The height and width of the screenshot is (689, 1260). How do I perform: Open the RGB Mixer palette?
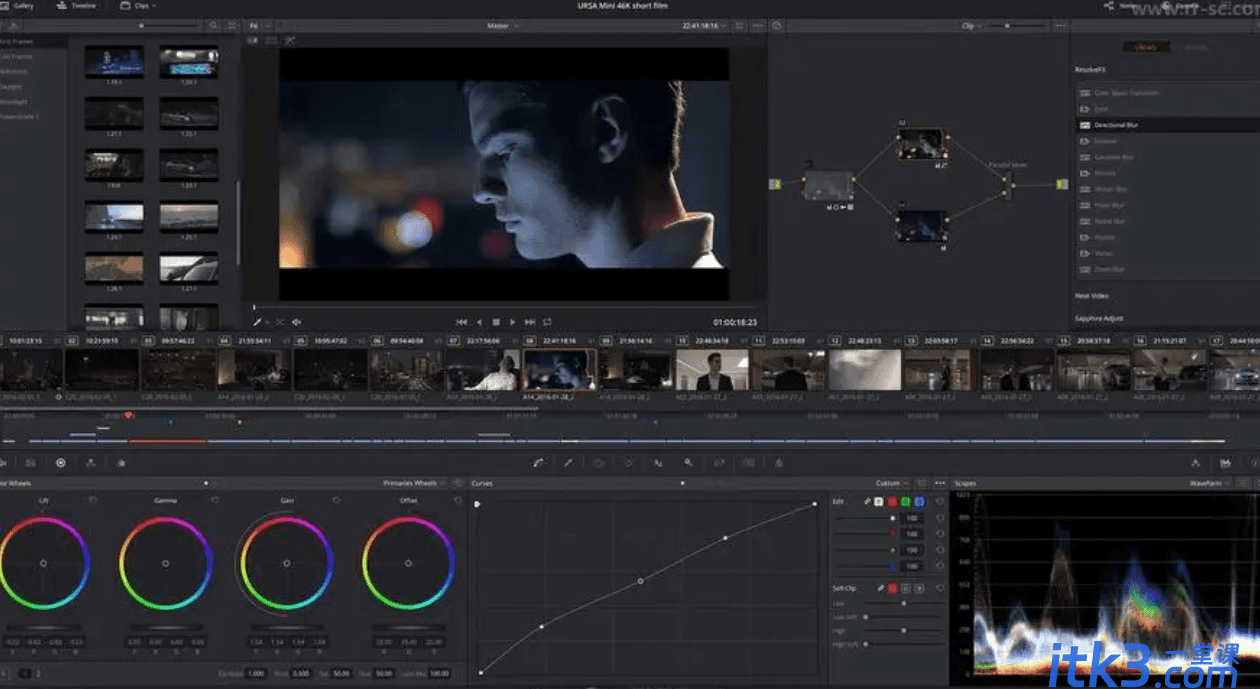coord(91,463)
